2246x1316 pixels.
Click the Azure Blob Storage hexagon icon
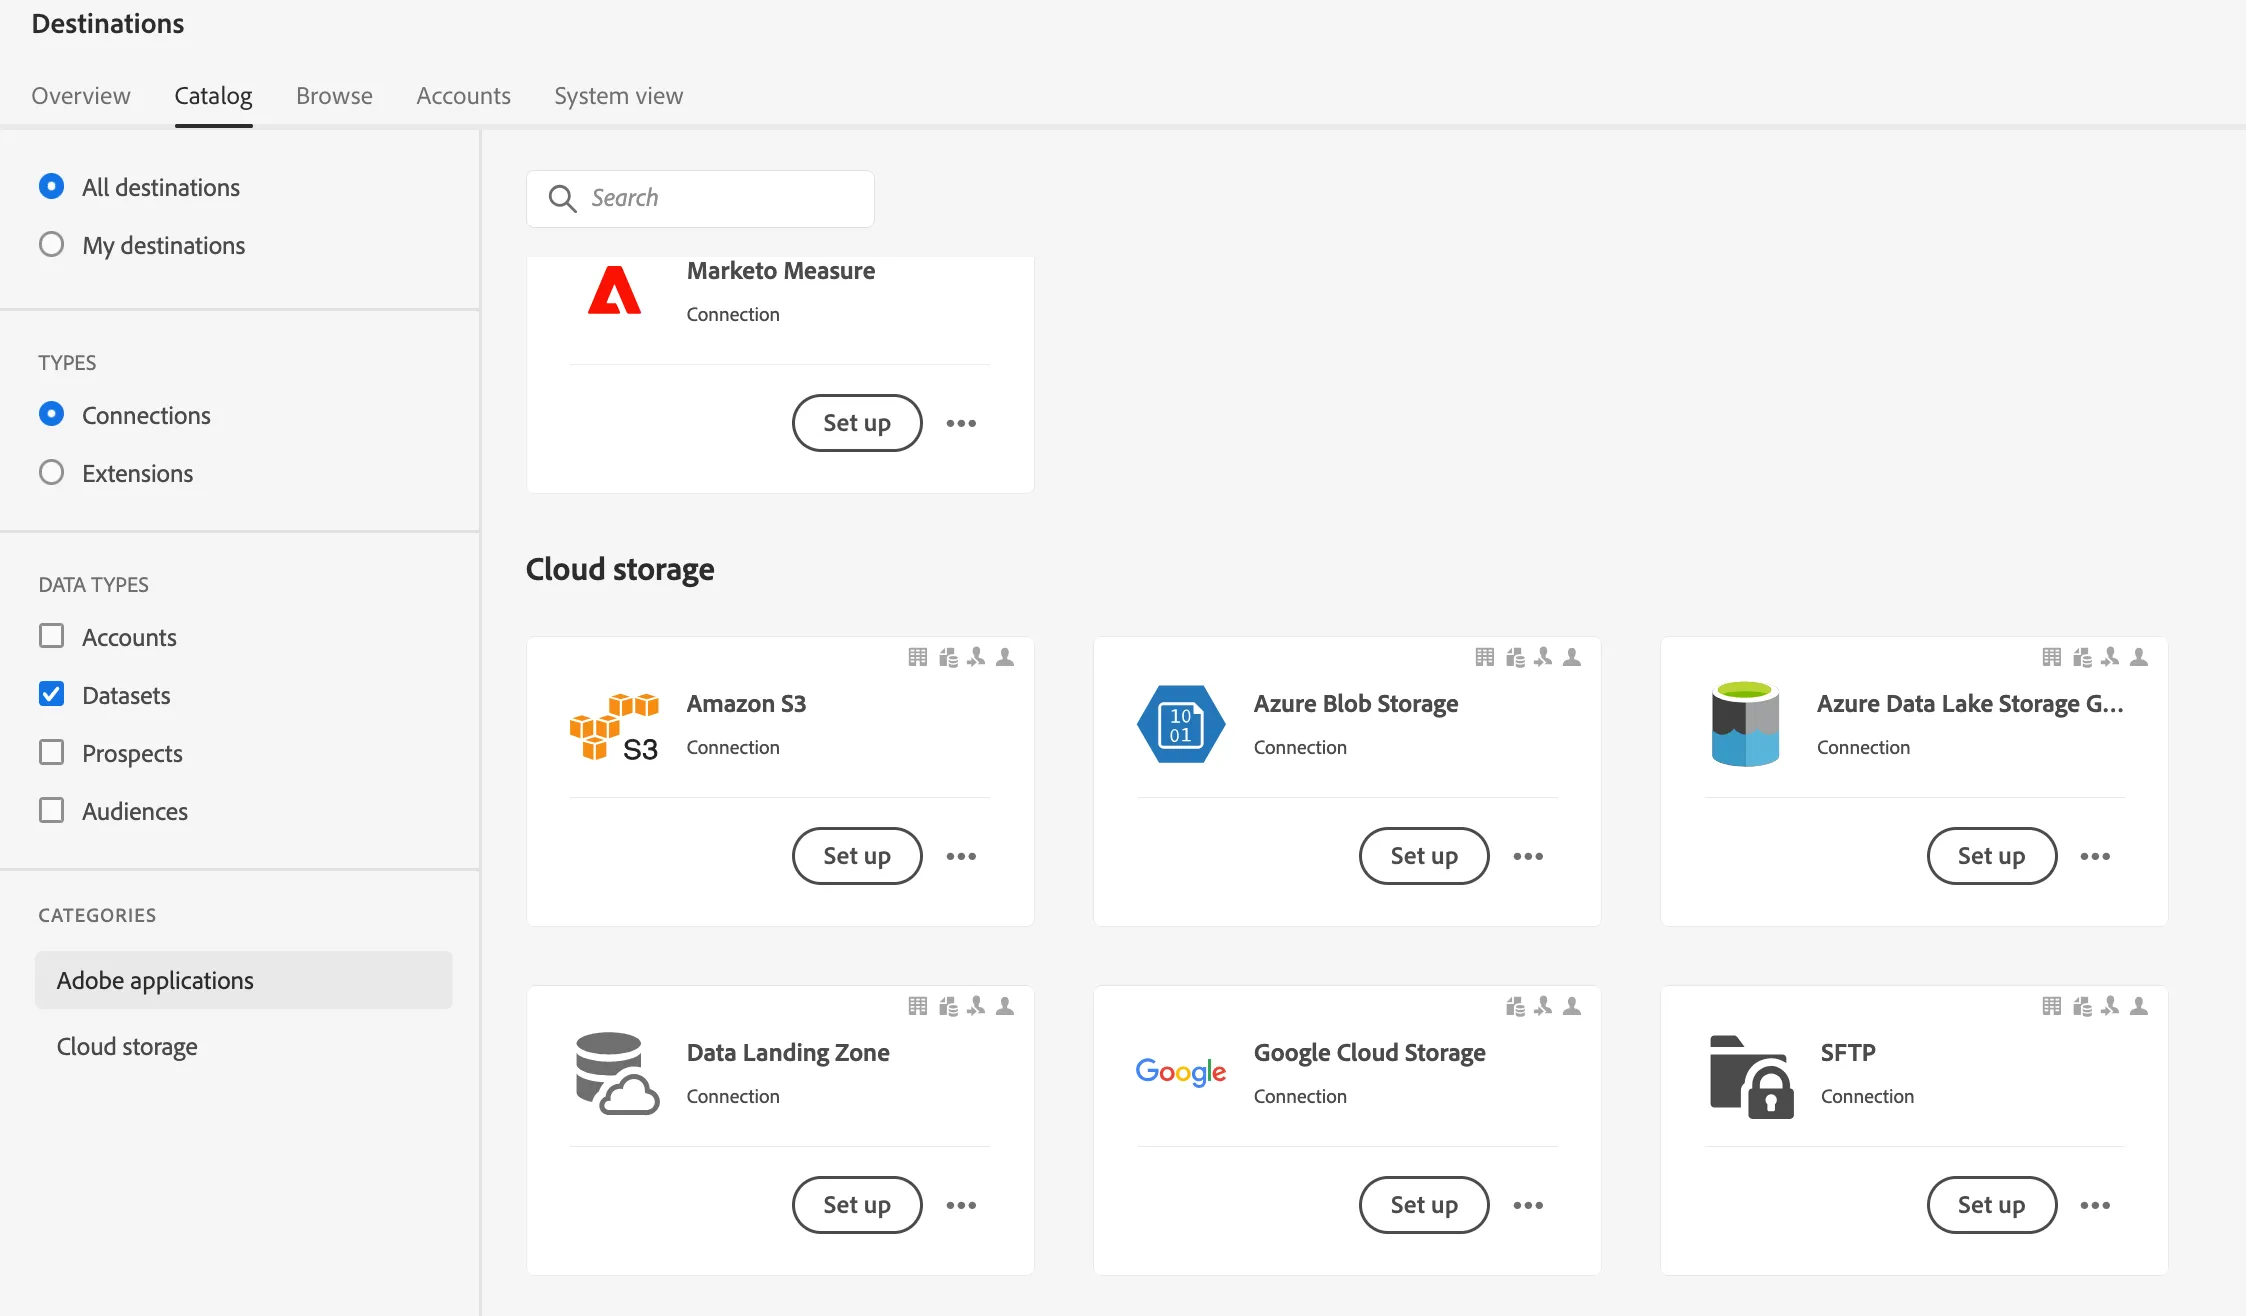tap(1181, 724)
